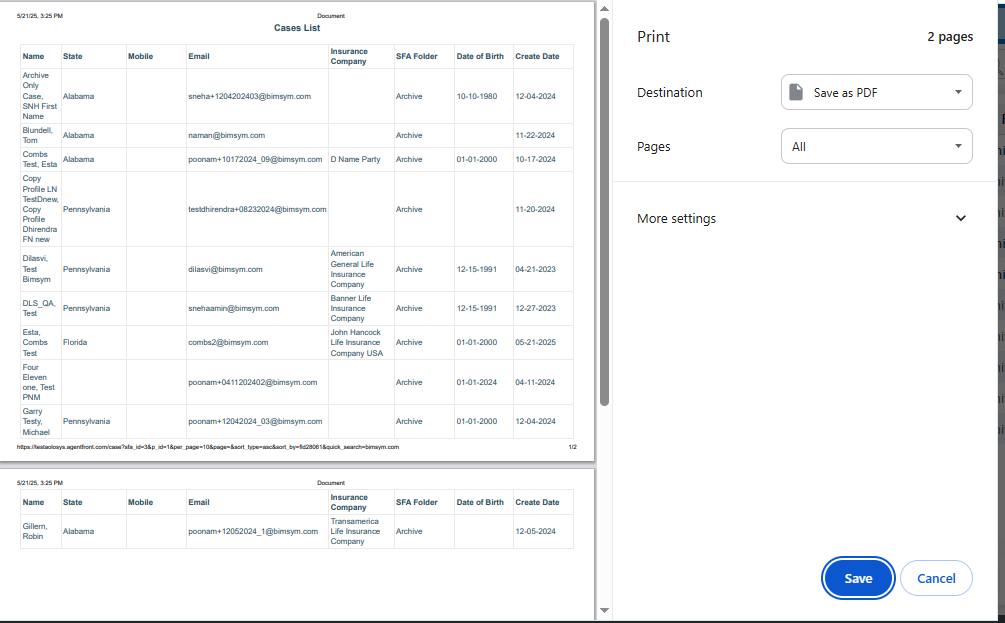Click the Create Date header on first page
Screen dimensions: 1005x623
[537, 56]
